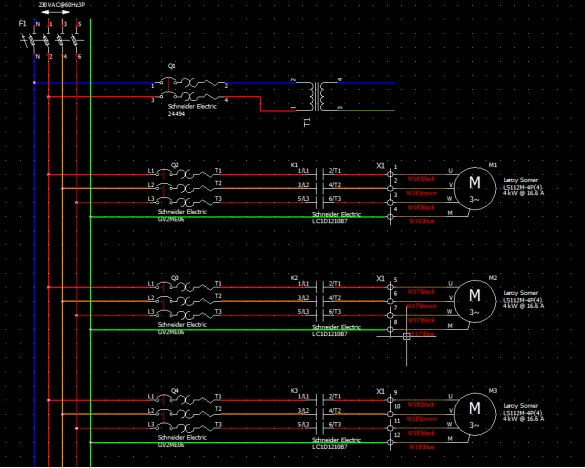Image resolution: width=585 pixels, height=468 pixels.
Task: Select the W16\brown cable core label
Action: tap(421, 193)
